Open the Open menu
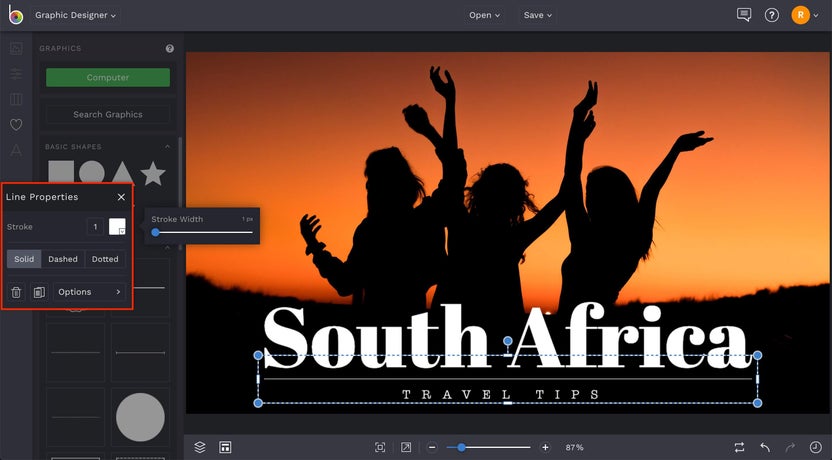Viewport: 832px width, 460px height. click(x=485, y=15)
